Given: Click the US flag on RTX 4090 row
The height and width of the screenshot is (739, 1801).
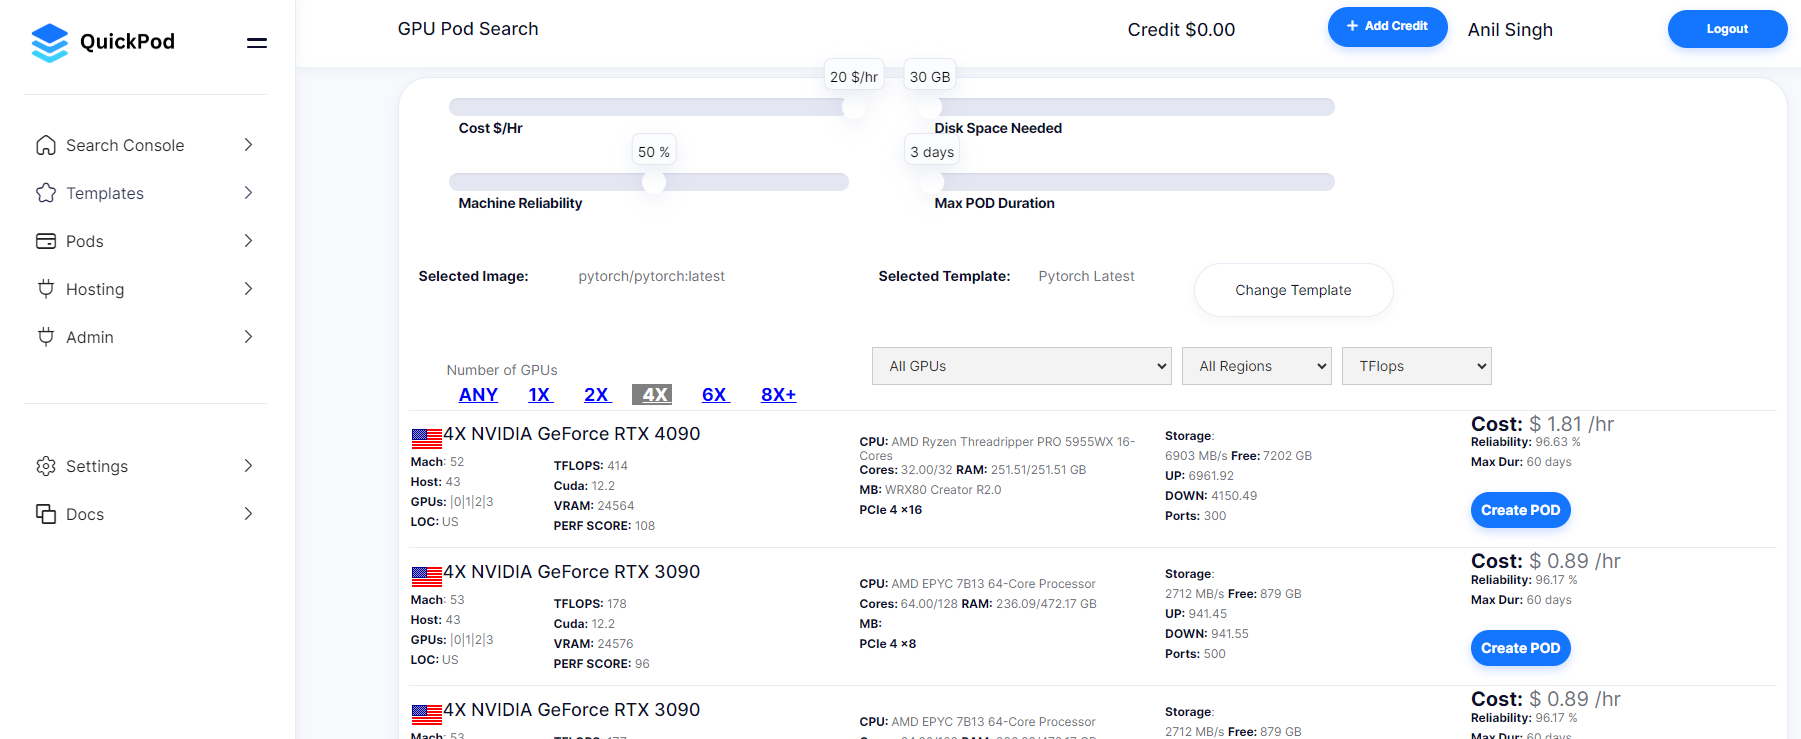Looking at the screenshot, I should pyautogui.click(x=427, y=438).
